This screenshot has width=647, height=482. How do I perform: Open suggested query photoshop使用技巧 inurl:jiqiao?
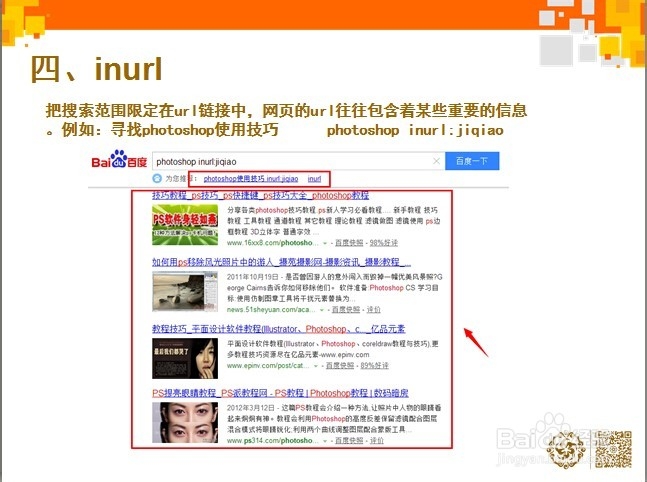(x=250, y=179)
